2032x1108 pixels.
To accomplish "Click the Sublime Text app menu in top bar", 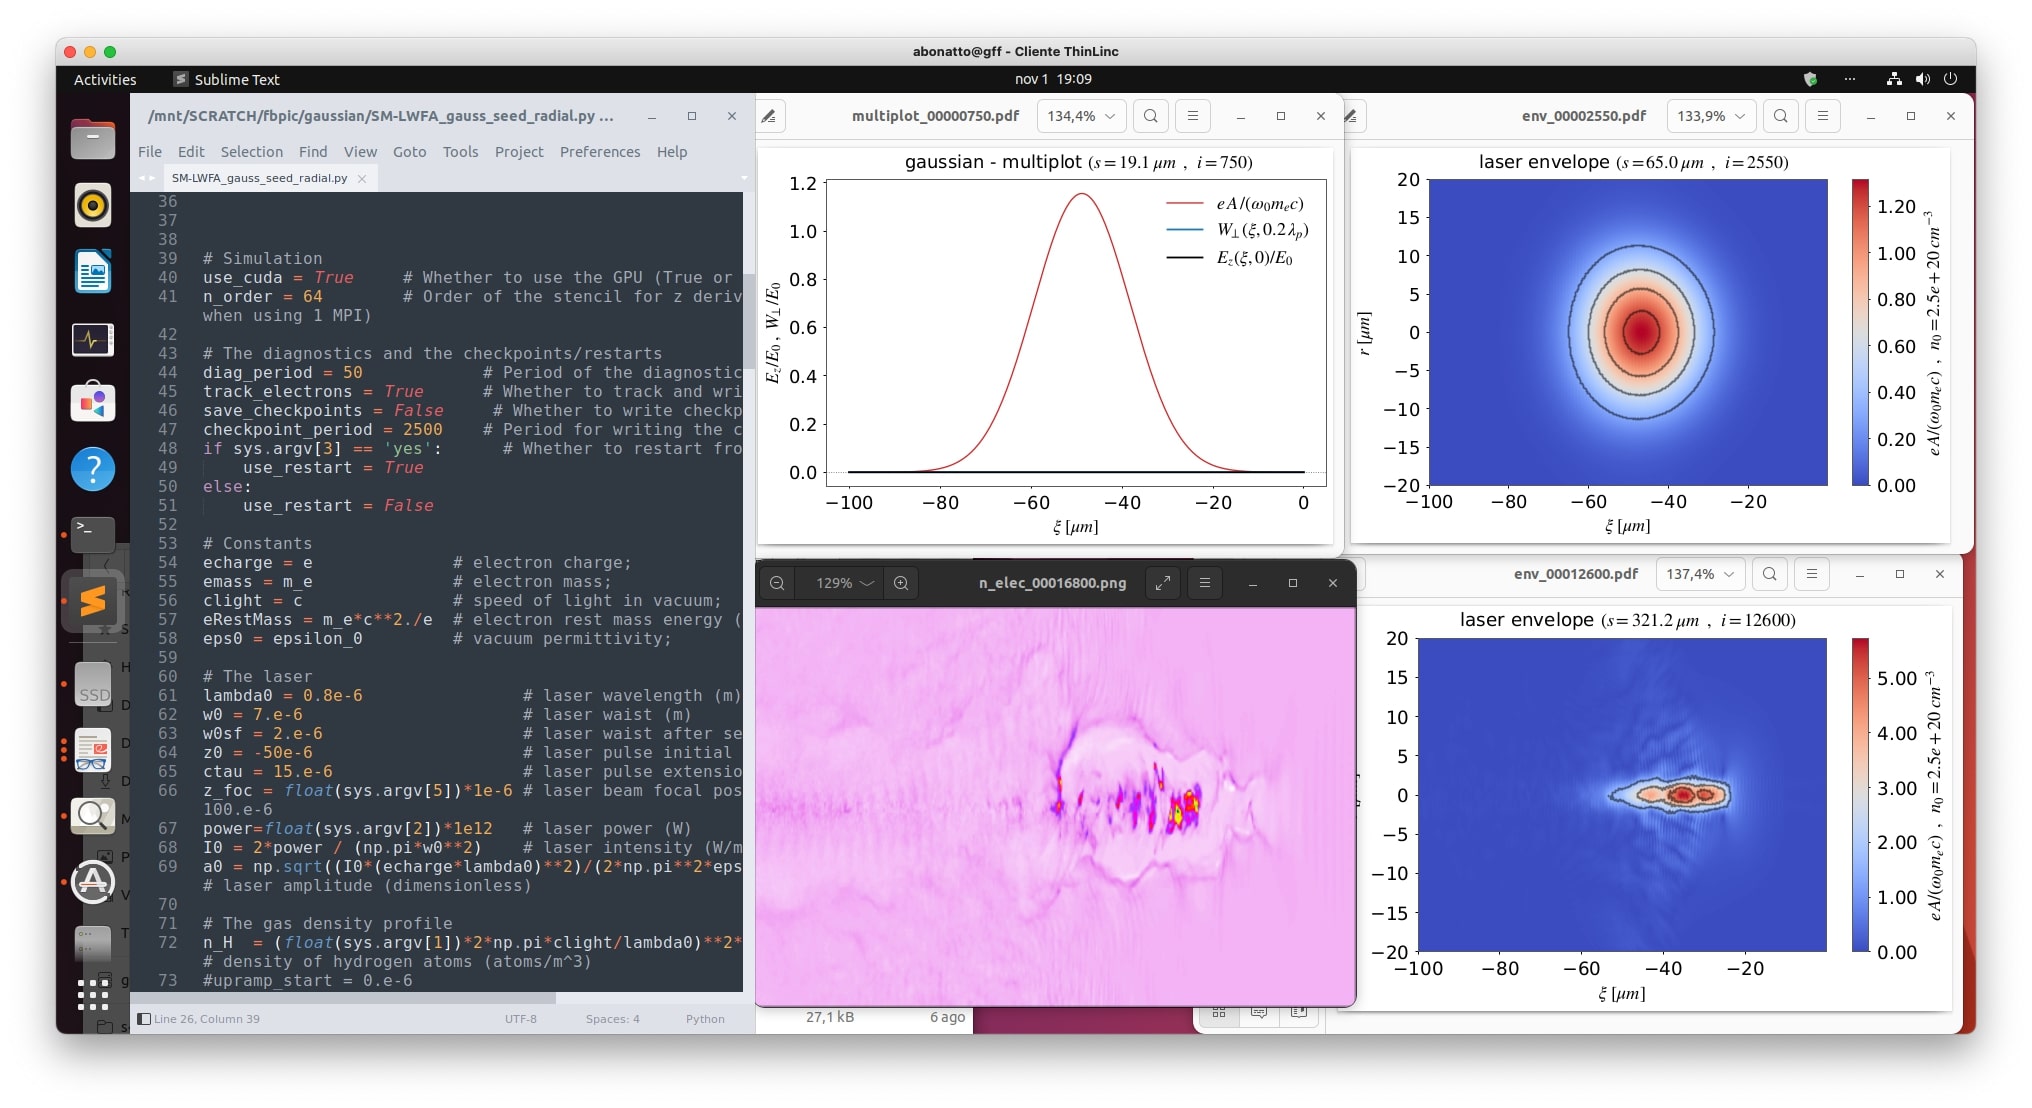I will coord(226,79).
